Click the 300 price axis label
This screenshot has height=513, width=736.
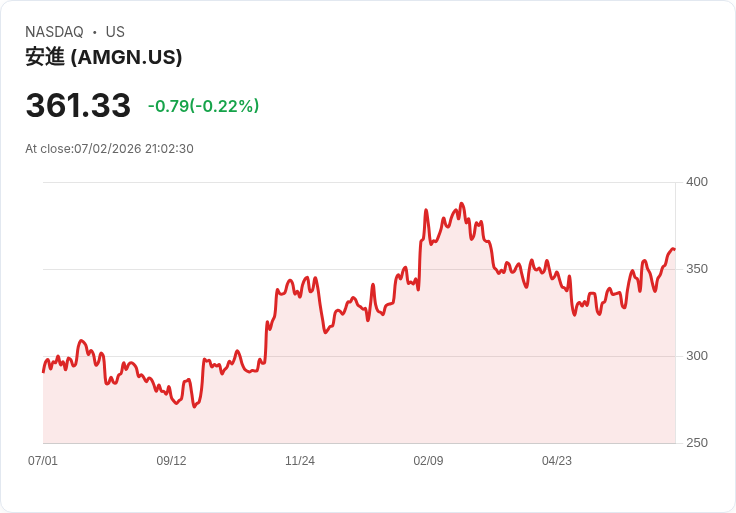click(x=697, y=356)
